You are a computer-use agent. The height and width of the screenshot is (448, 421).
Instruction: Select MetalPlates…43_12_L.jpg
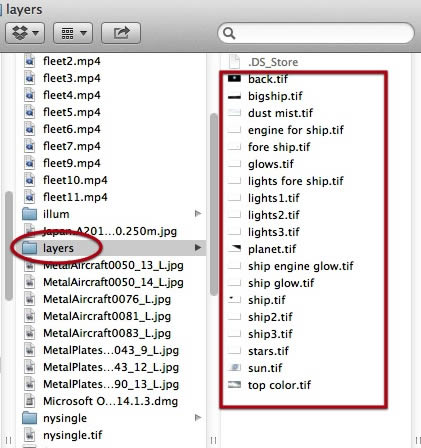click(111, 367)
